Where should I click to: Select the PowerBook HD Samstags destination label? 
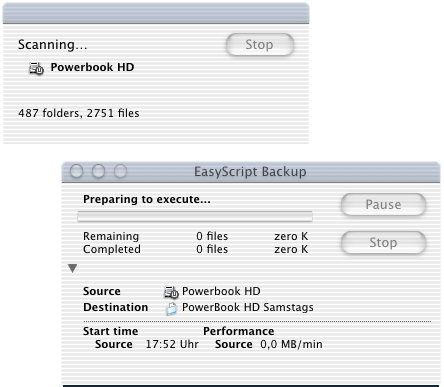[248, 307]
